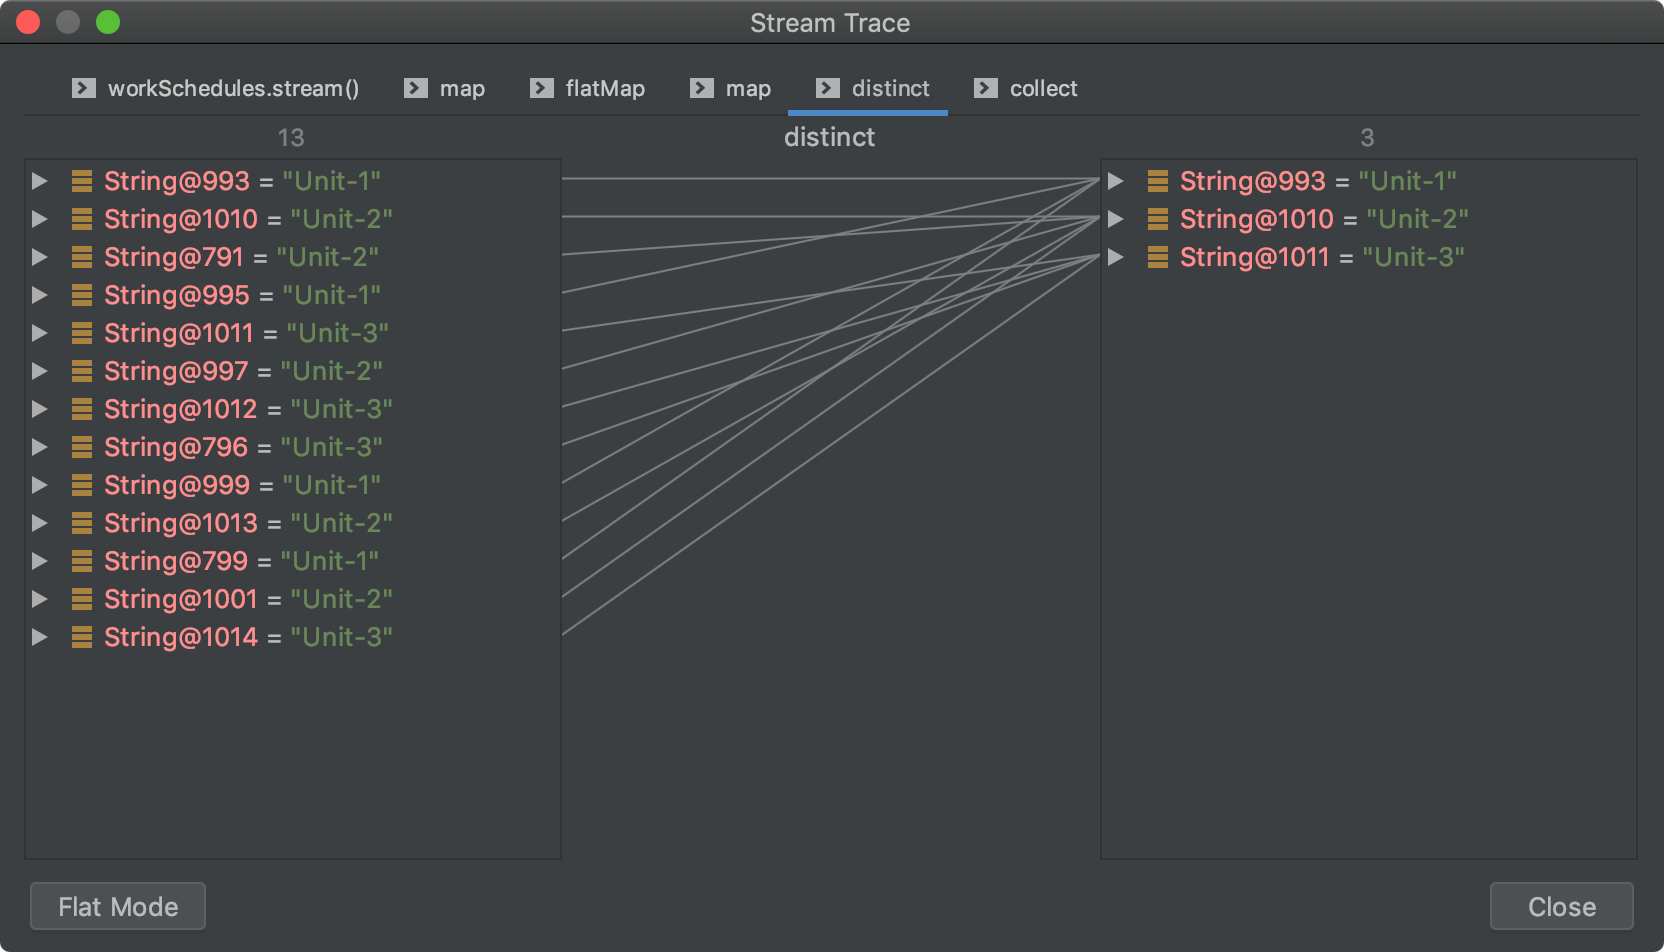Expand String@1010 in the right result list
The width and height of the screenshot is (1664, 952).
coord(1116,219)
